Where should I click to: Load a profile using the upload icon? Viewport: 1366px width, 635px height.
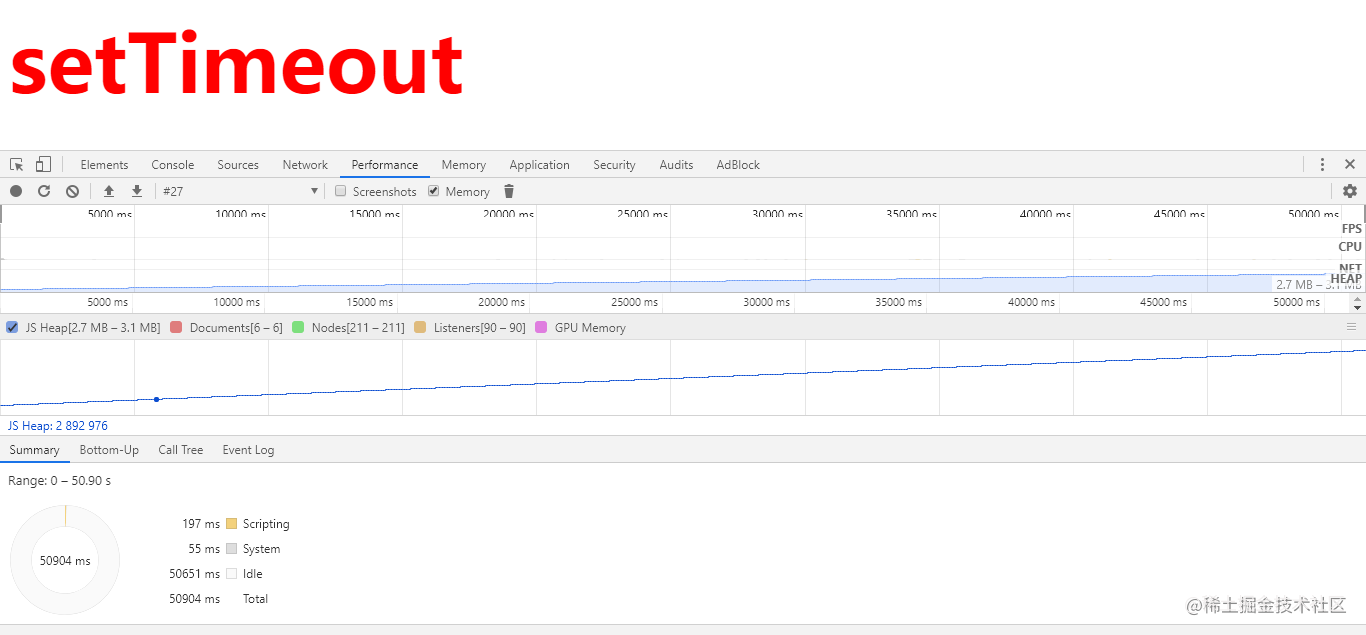coord(109,191)
